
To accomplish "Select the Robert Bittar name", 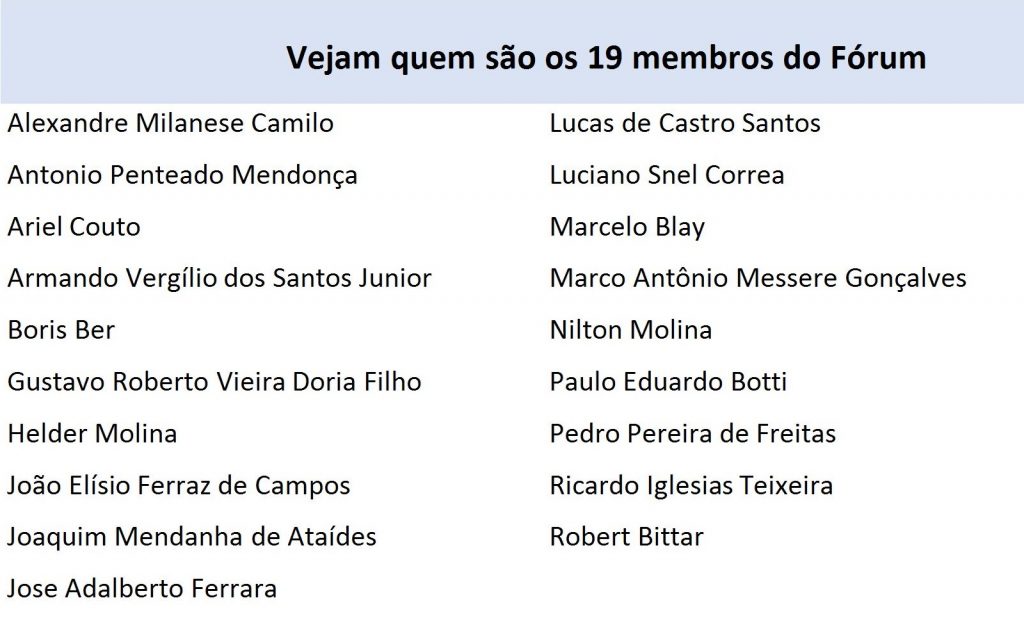I will pos(627,537).
